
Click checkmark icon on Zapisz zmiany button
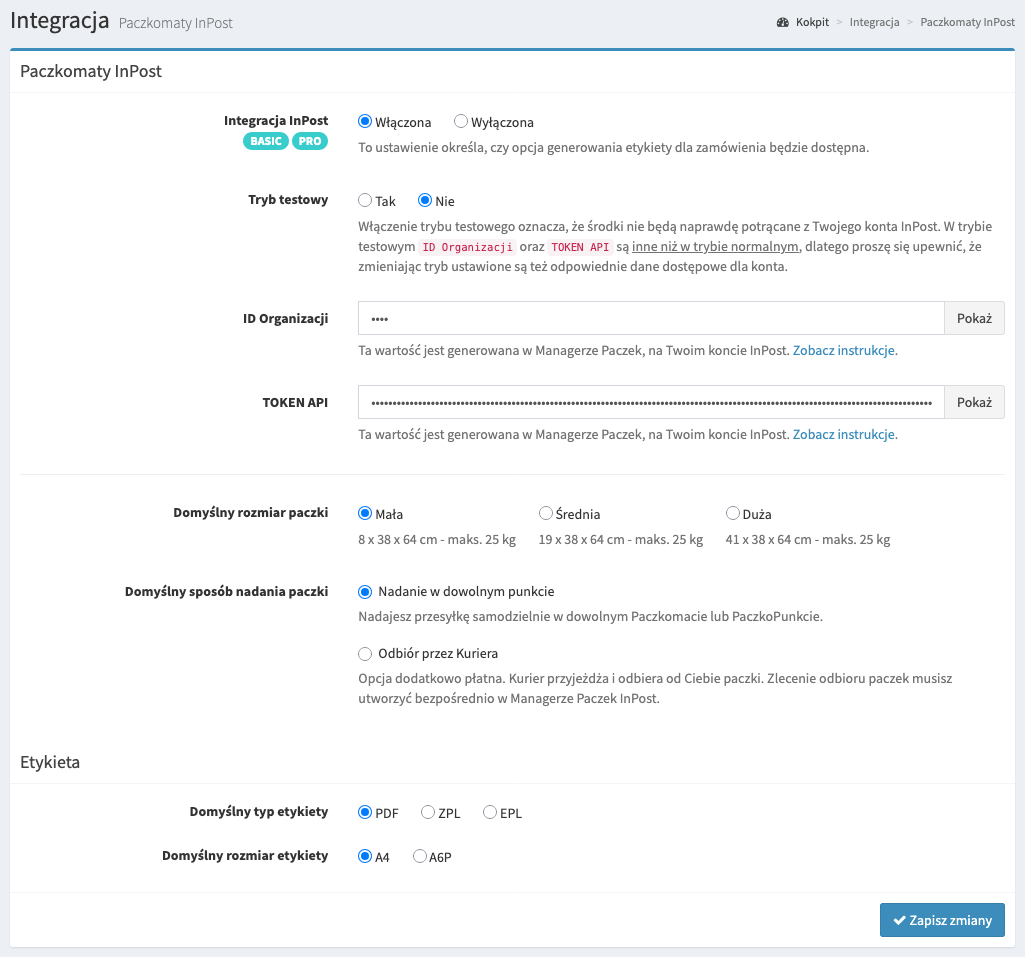point(899,921)
